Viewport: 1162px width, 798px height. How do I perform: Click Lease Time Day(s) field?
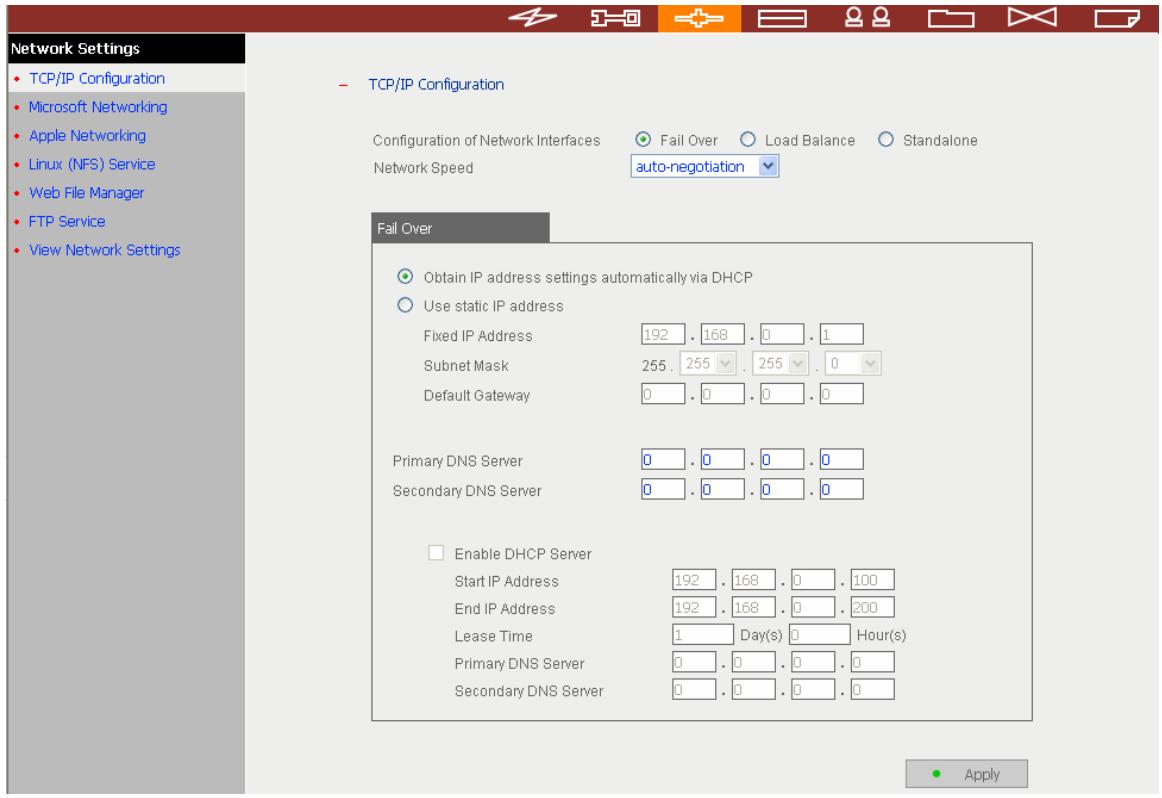[703, 634]
